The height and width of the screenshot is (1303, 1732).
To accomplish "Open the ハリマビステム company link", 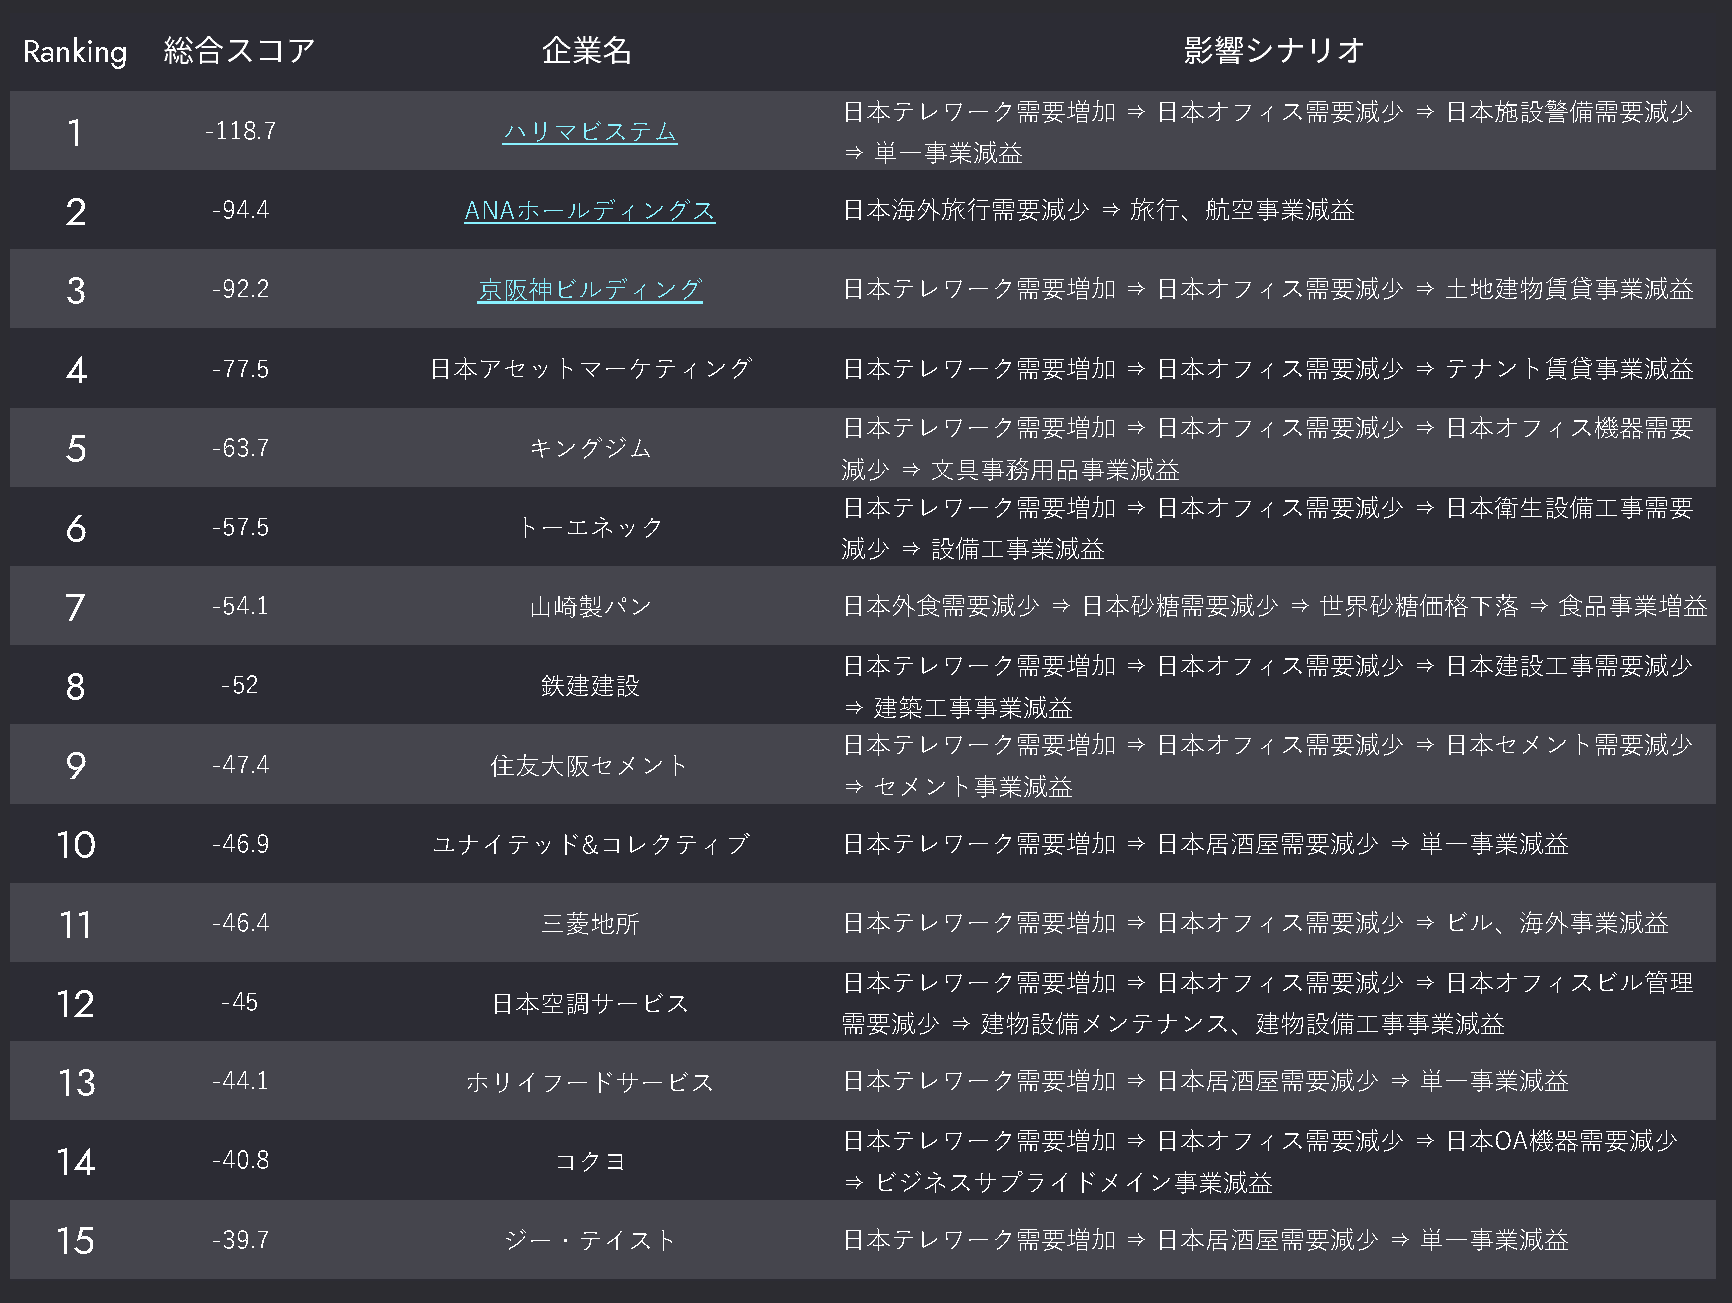I will pyautogui.click(x=590, y=131).
